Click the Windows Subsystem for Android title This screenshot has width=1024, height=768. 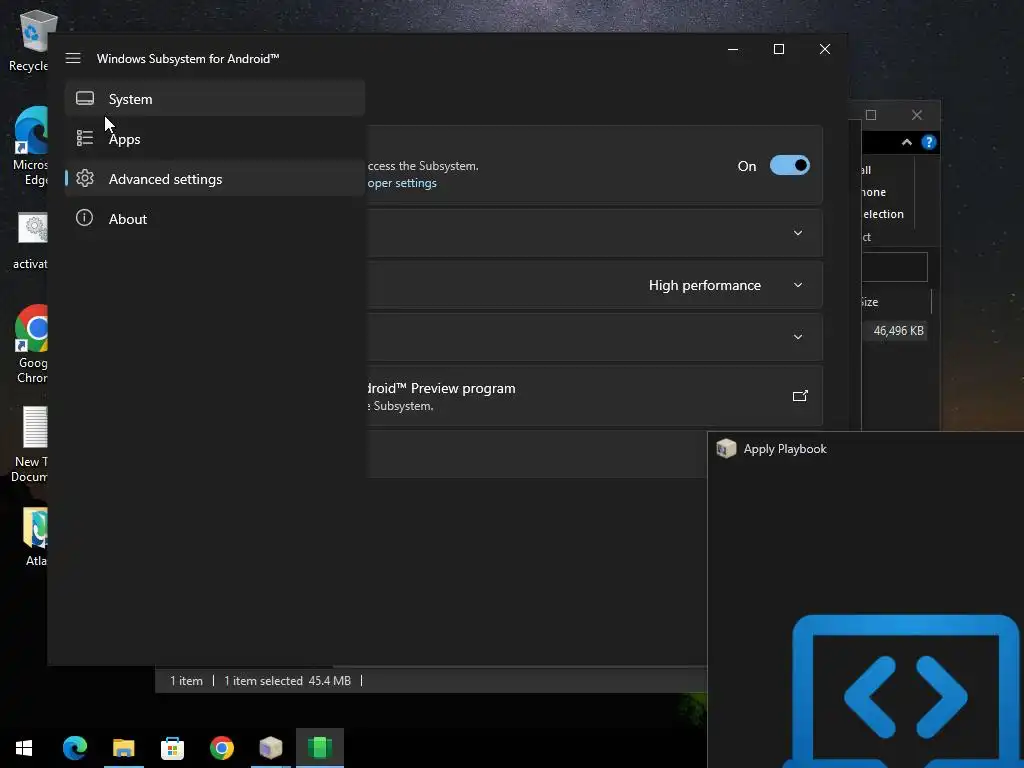click(188, 59)
